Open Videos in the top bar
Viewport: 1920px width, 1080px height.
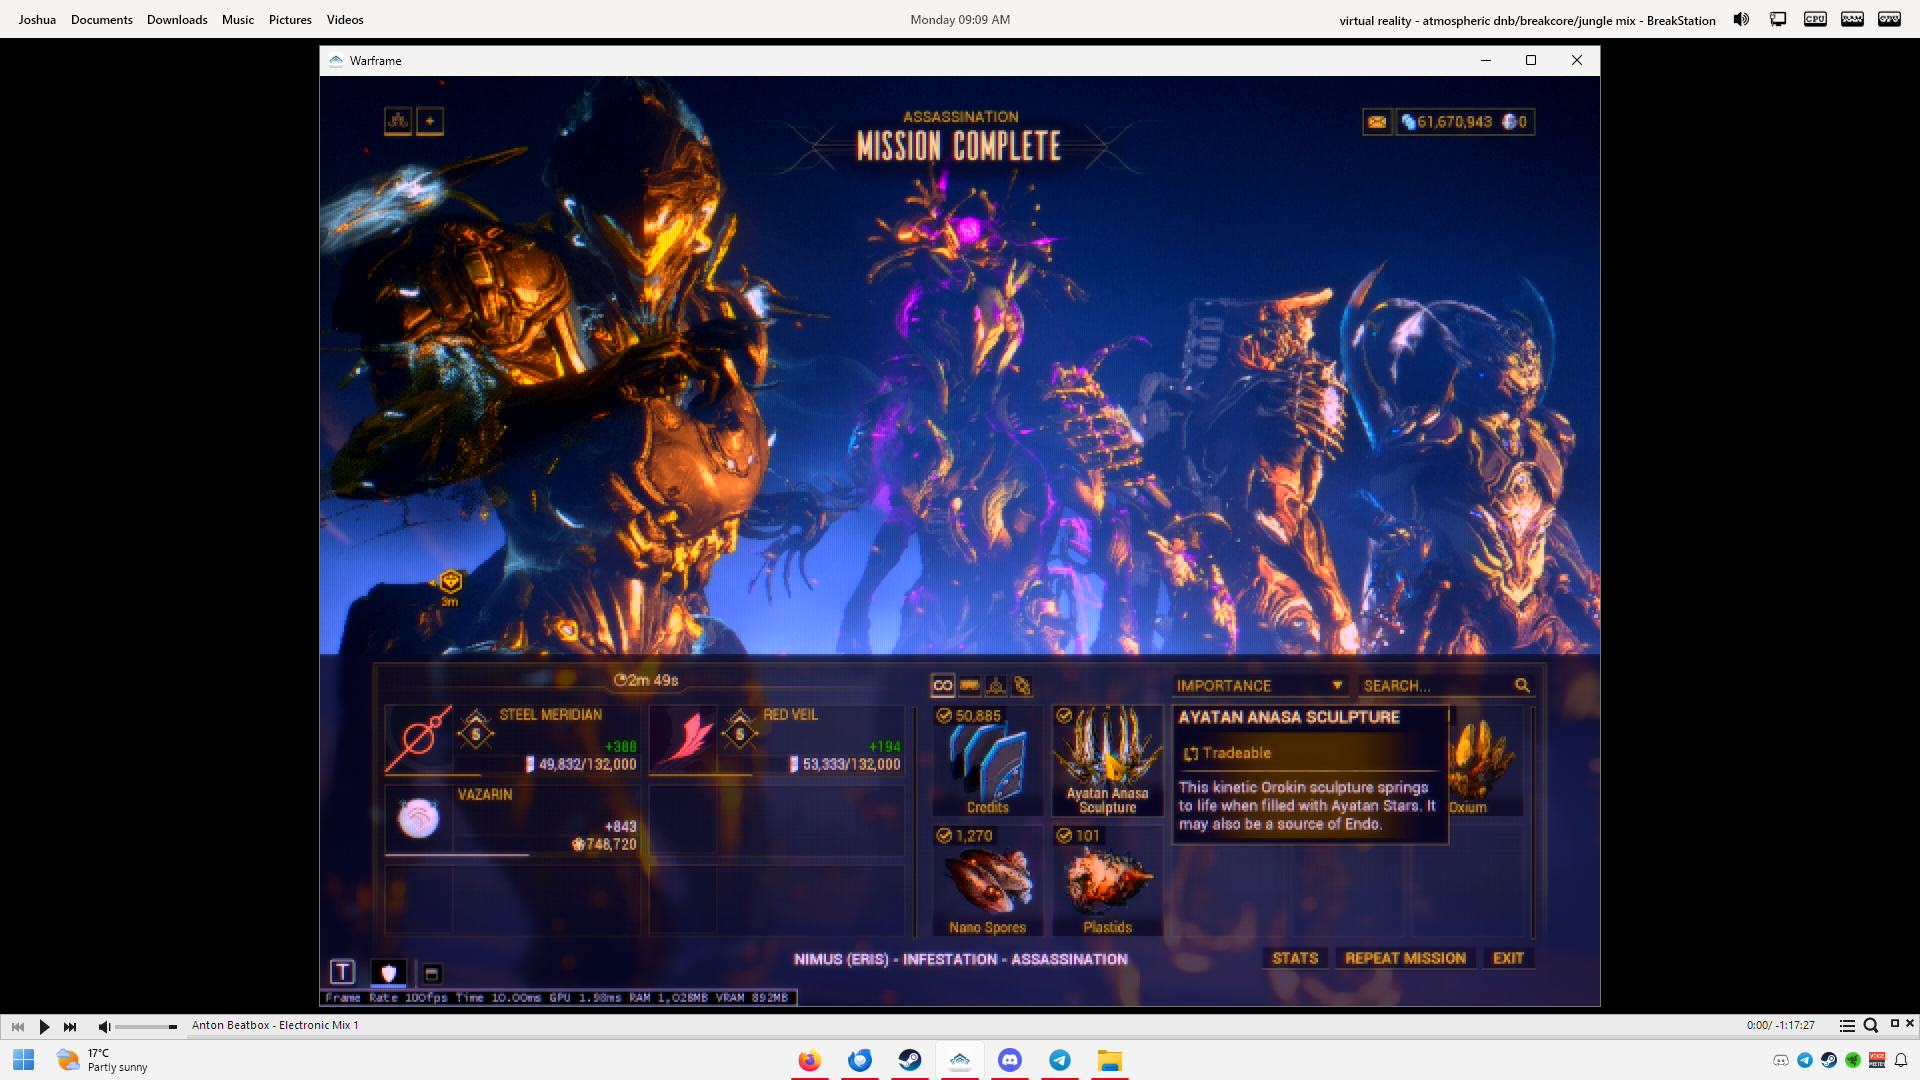[345, 19]
